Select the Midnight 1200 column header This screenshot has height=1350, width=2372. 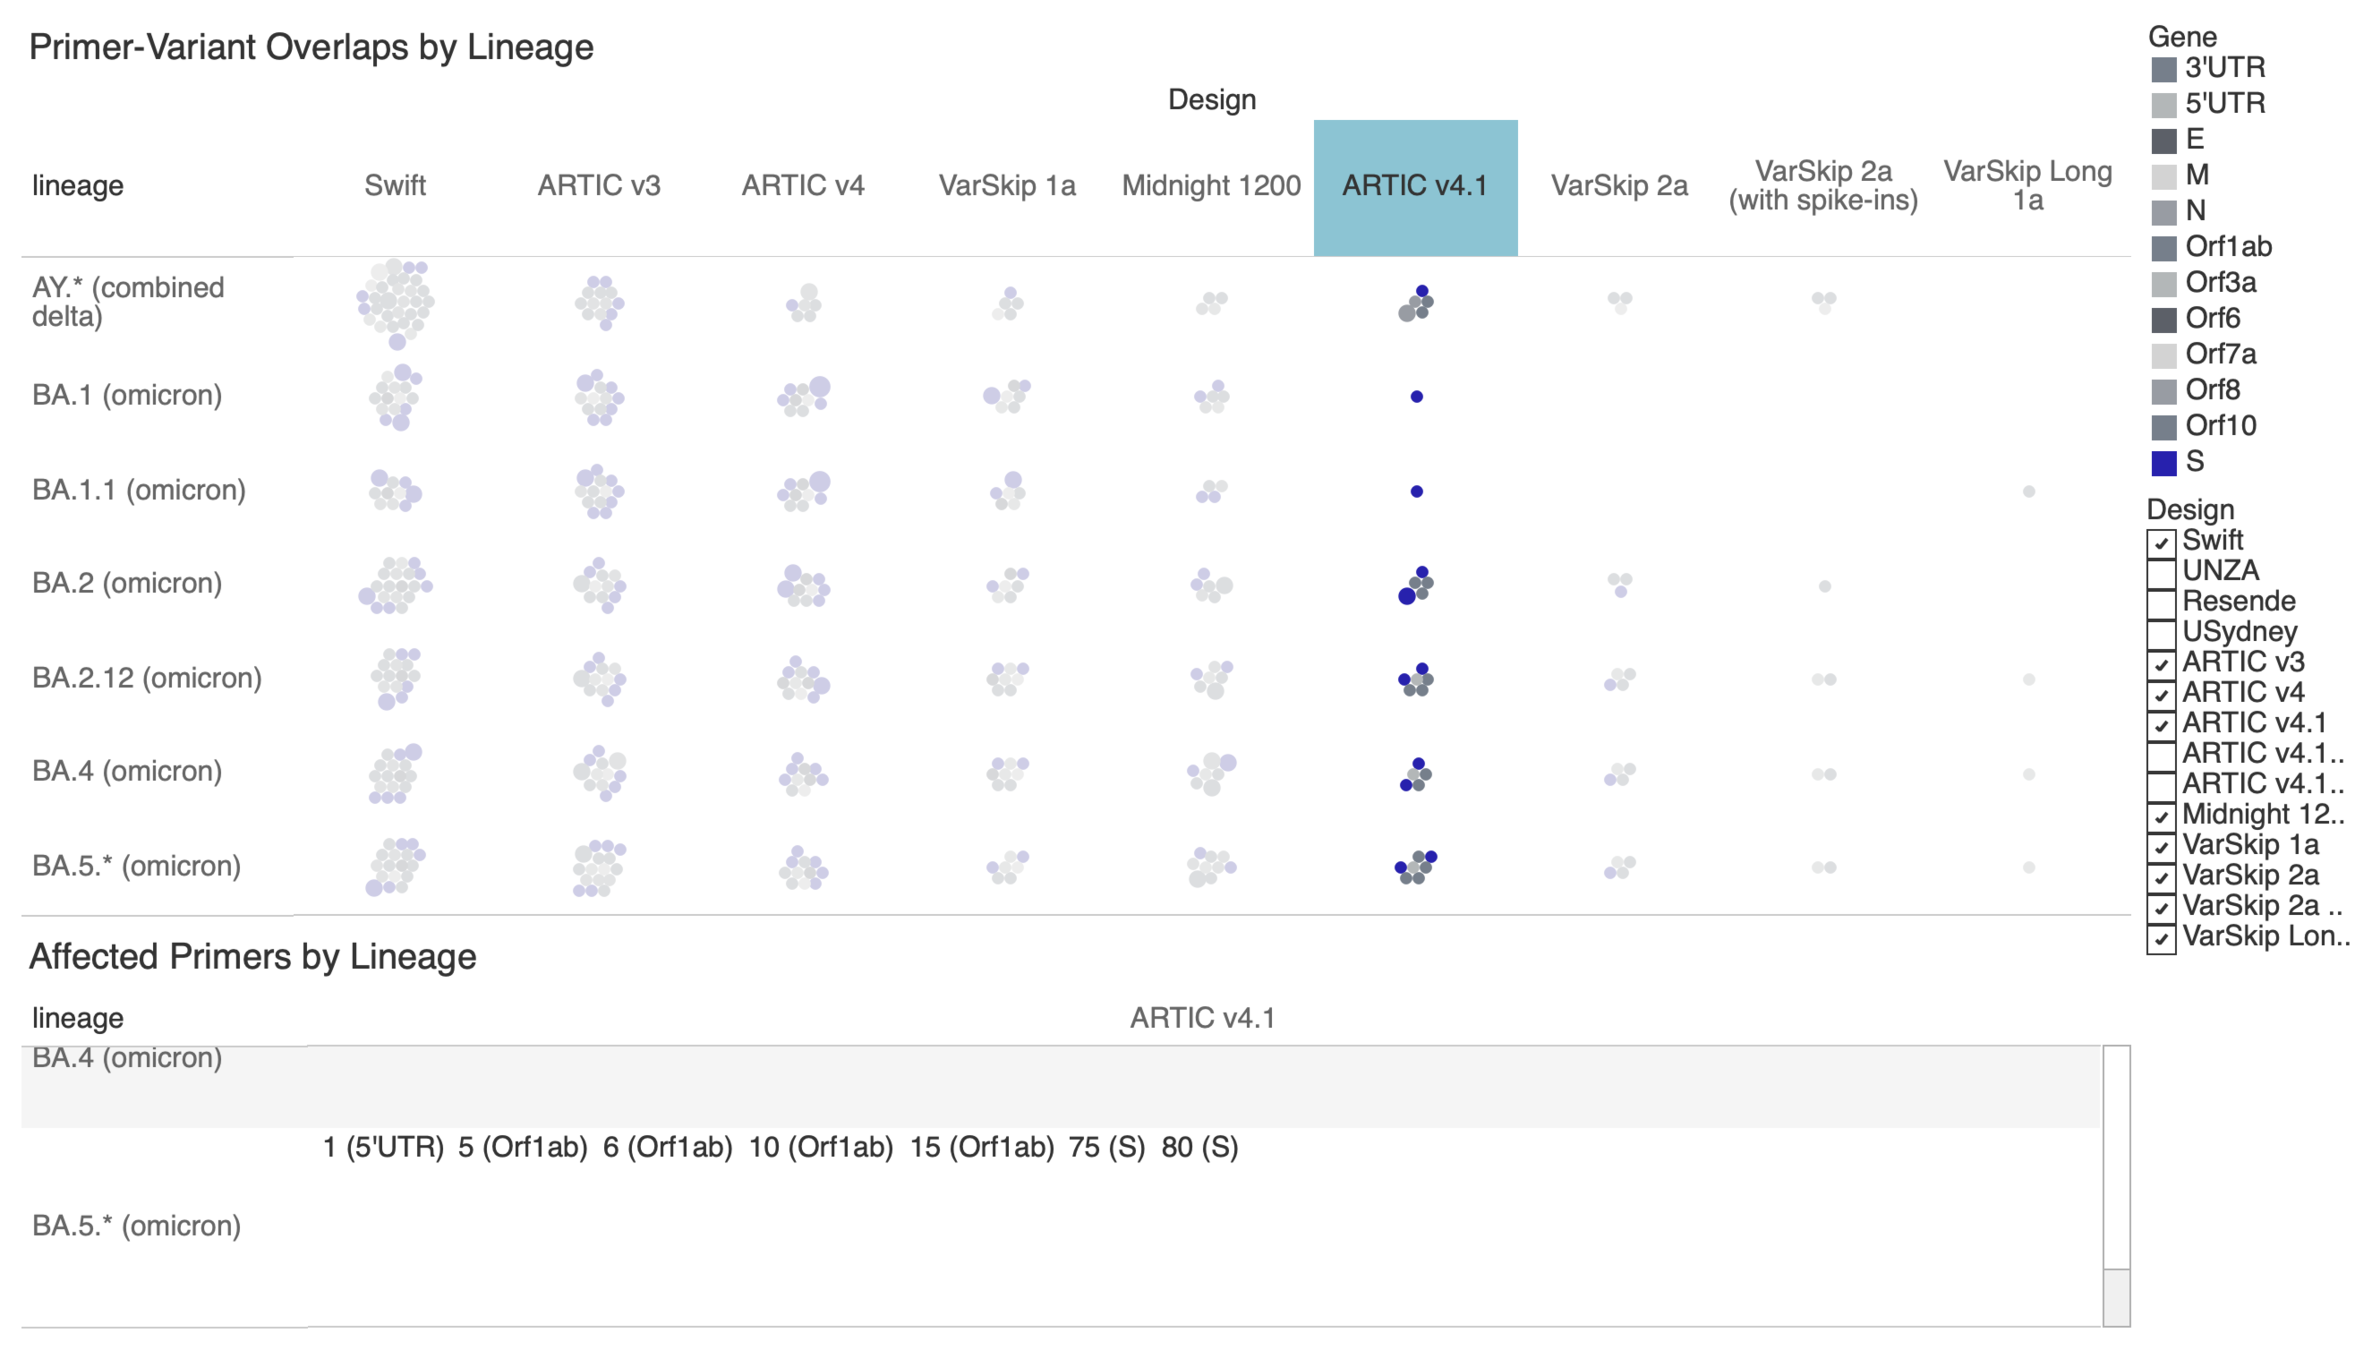[1210, 187]
